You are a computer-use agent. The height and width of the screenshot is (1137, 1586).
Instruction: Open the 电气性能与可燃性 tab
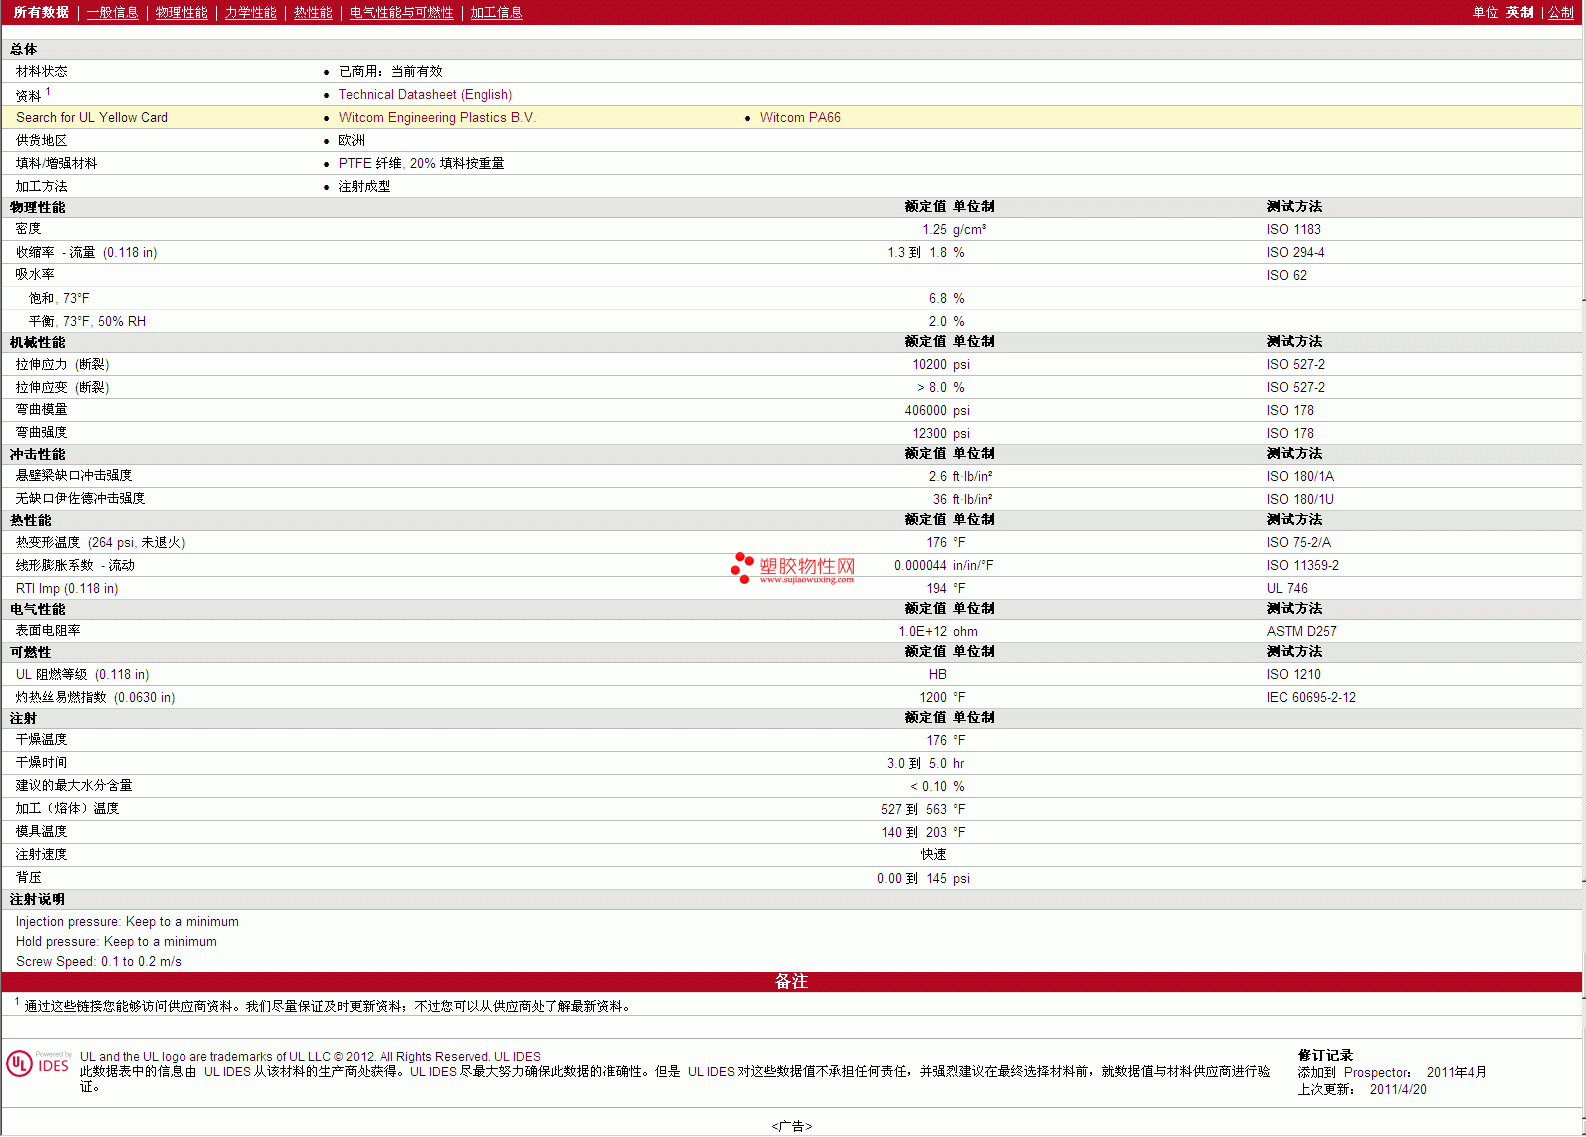[401, 13]
